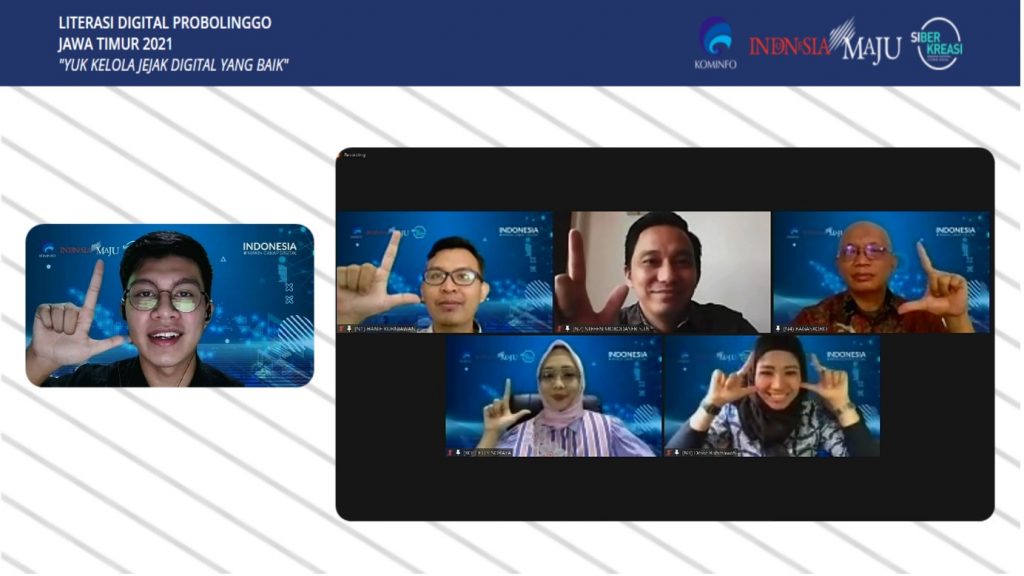Image resolution: width=1024 pixels, height=576 pixels.
Task: Click the Indonesia logo in the moderator's background
Action: click(269, 249)
